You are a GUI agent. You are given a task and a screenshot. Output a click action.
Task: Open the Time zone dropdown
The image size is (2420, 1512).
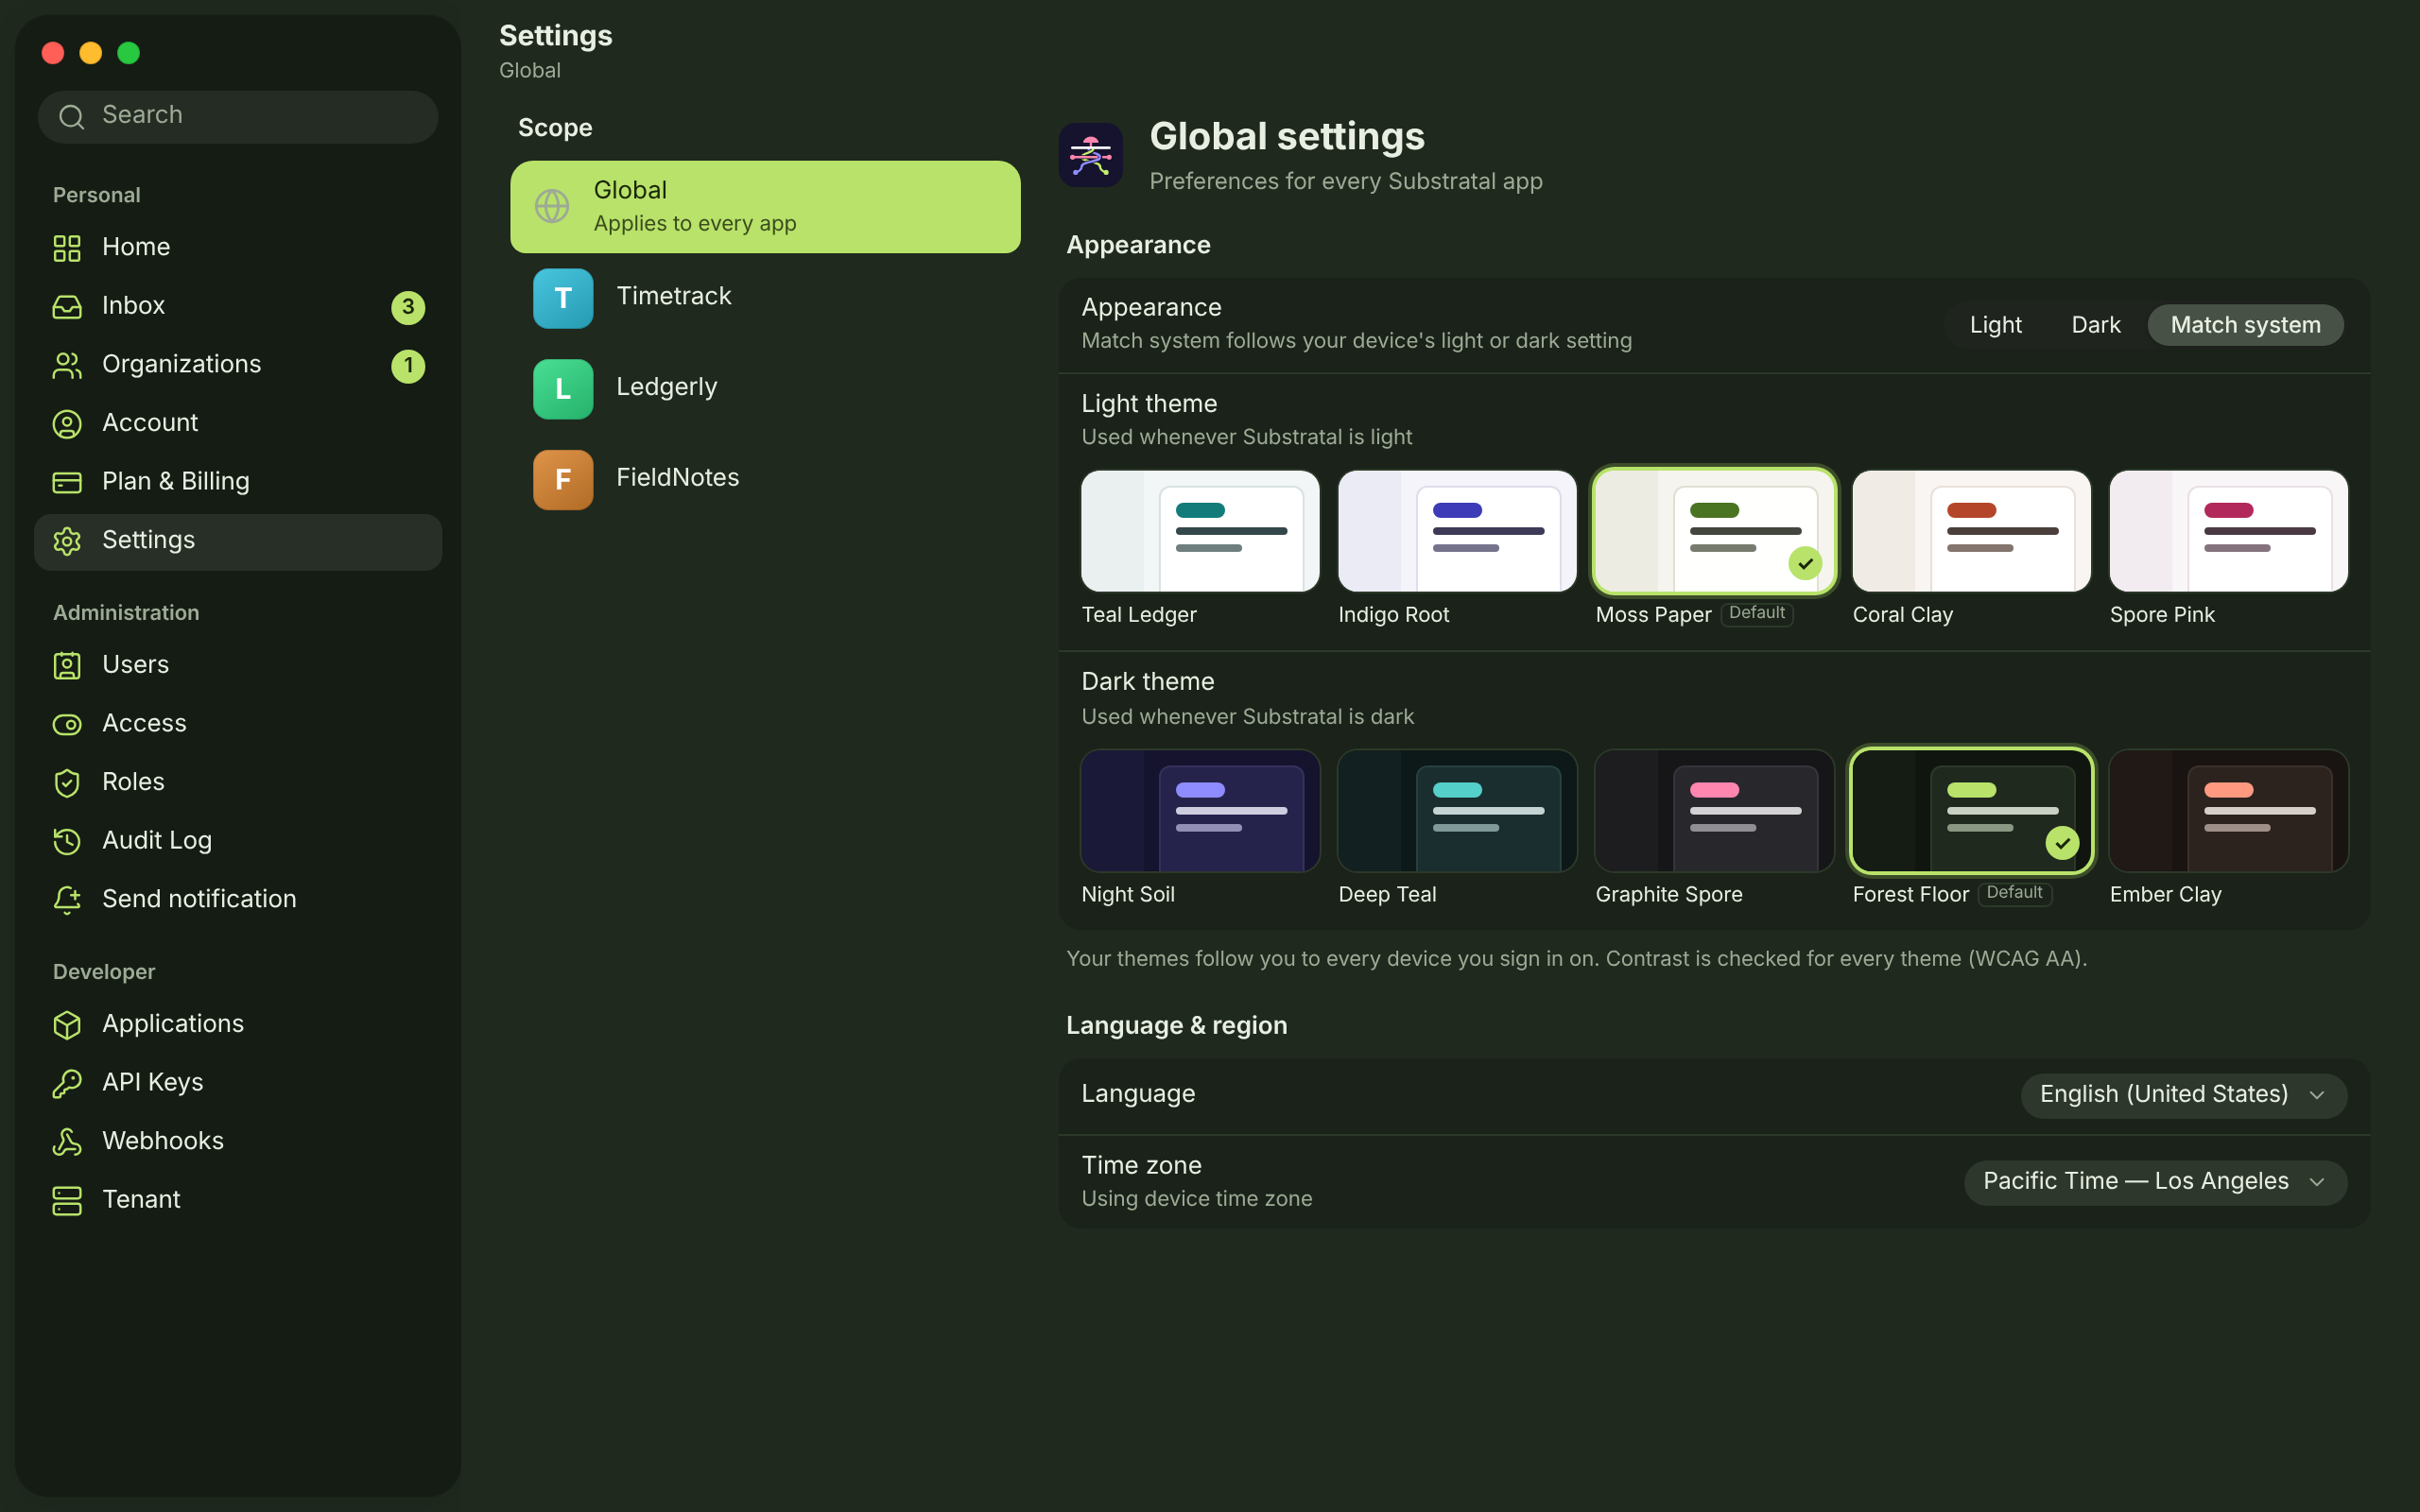click(x=2155, y=1182)
